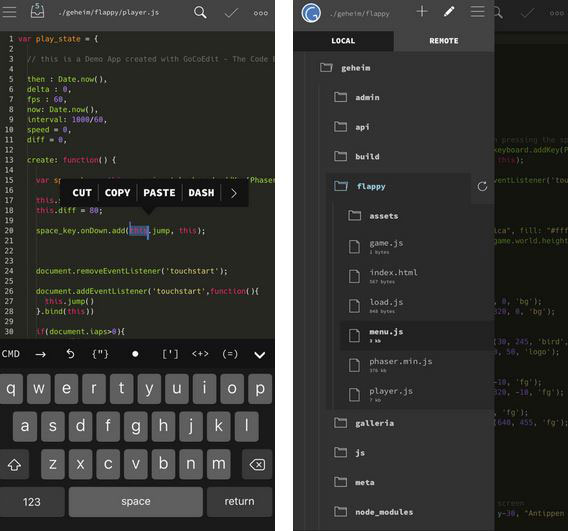The image size is (568, 531).
Task: Open the hamburger menu in the editor
Action: click(9, 12)
